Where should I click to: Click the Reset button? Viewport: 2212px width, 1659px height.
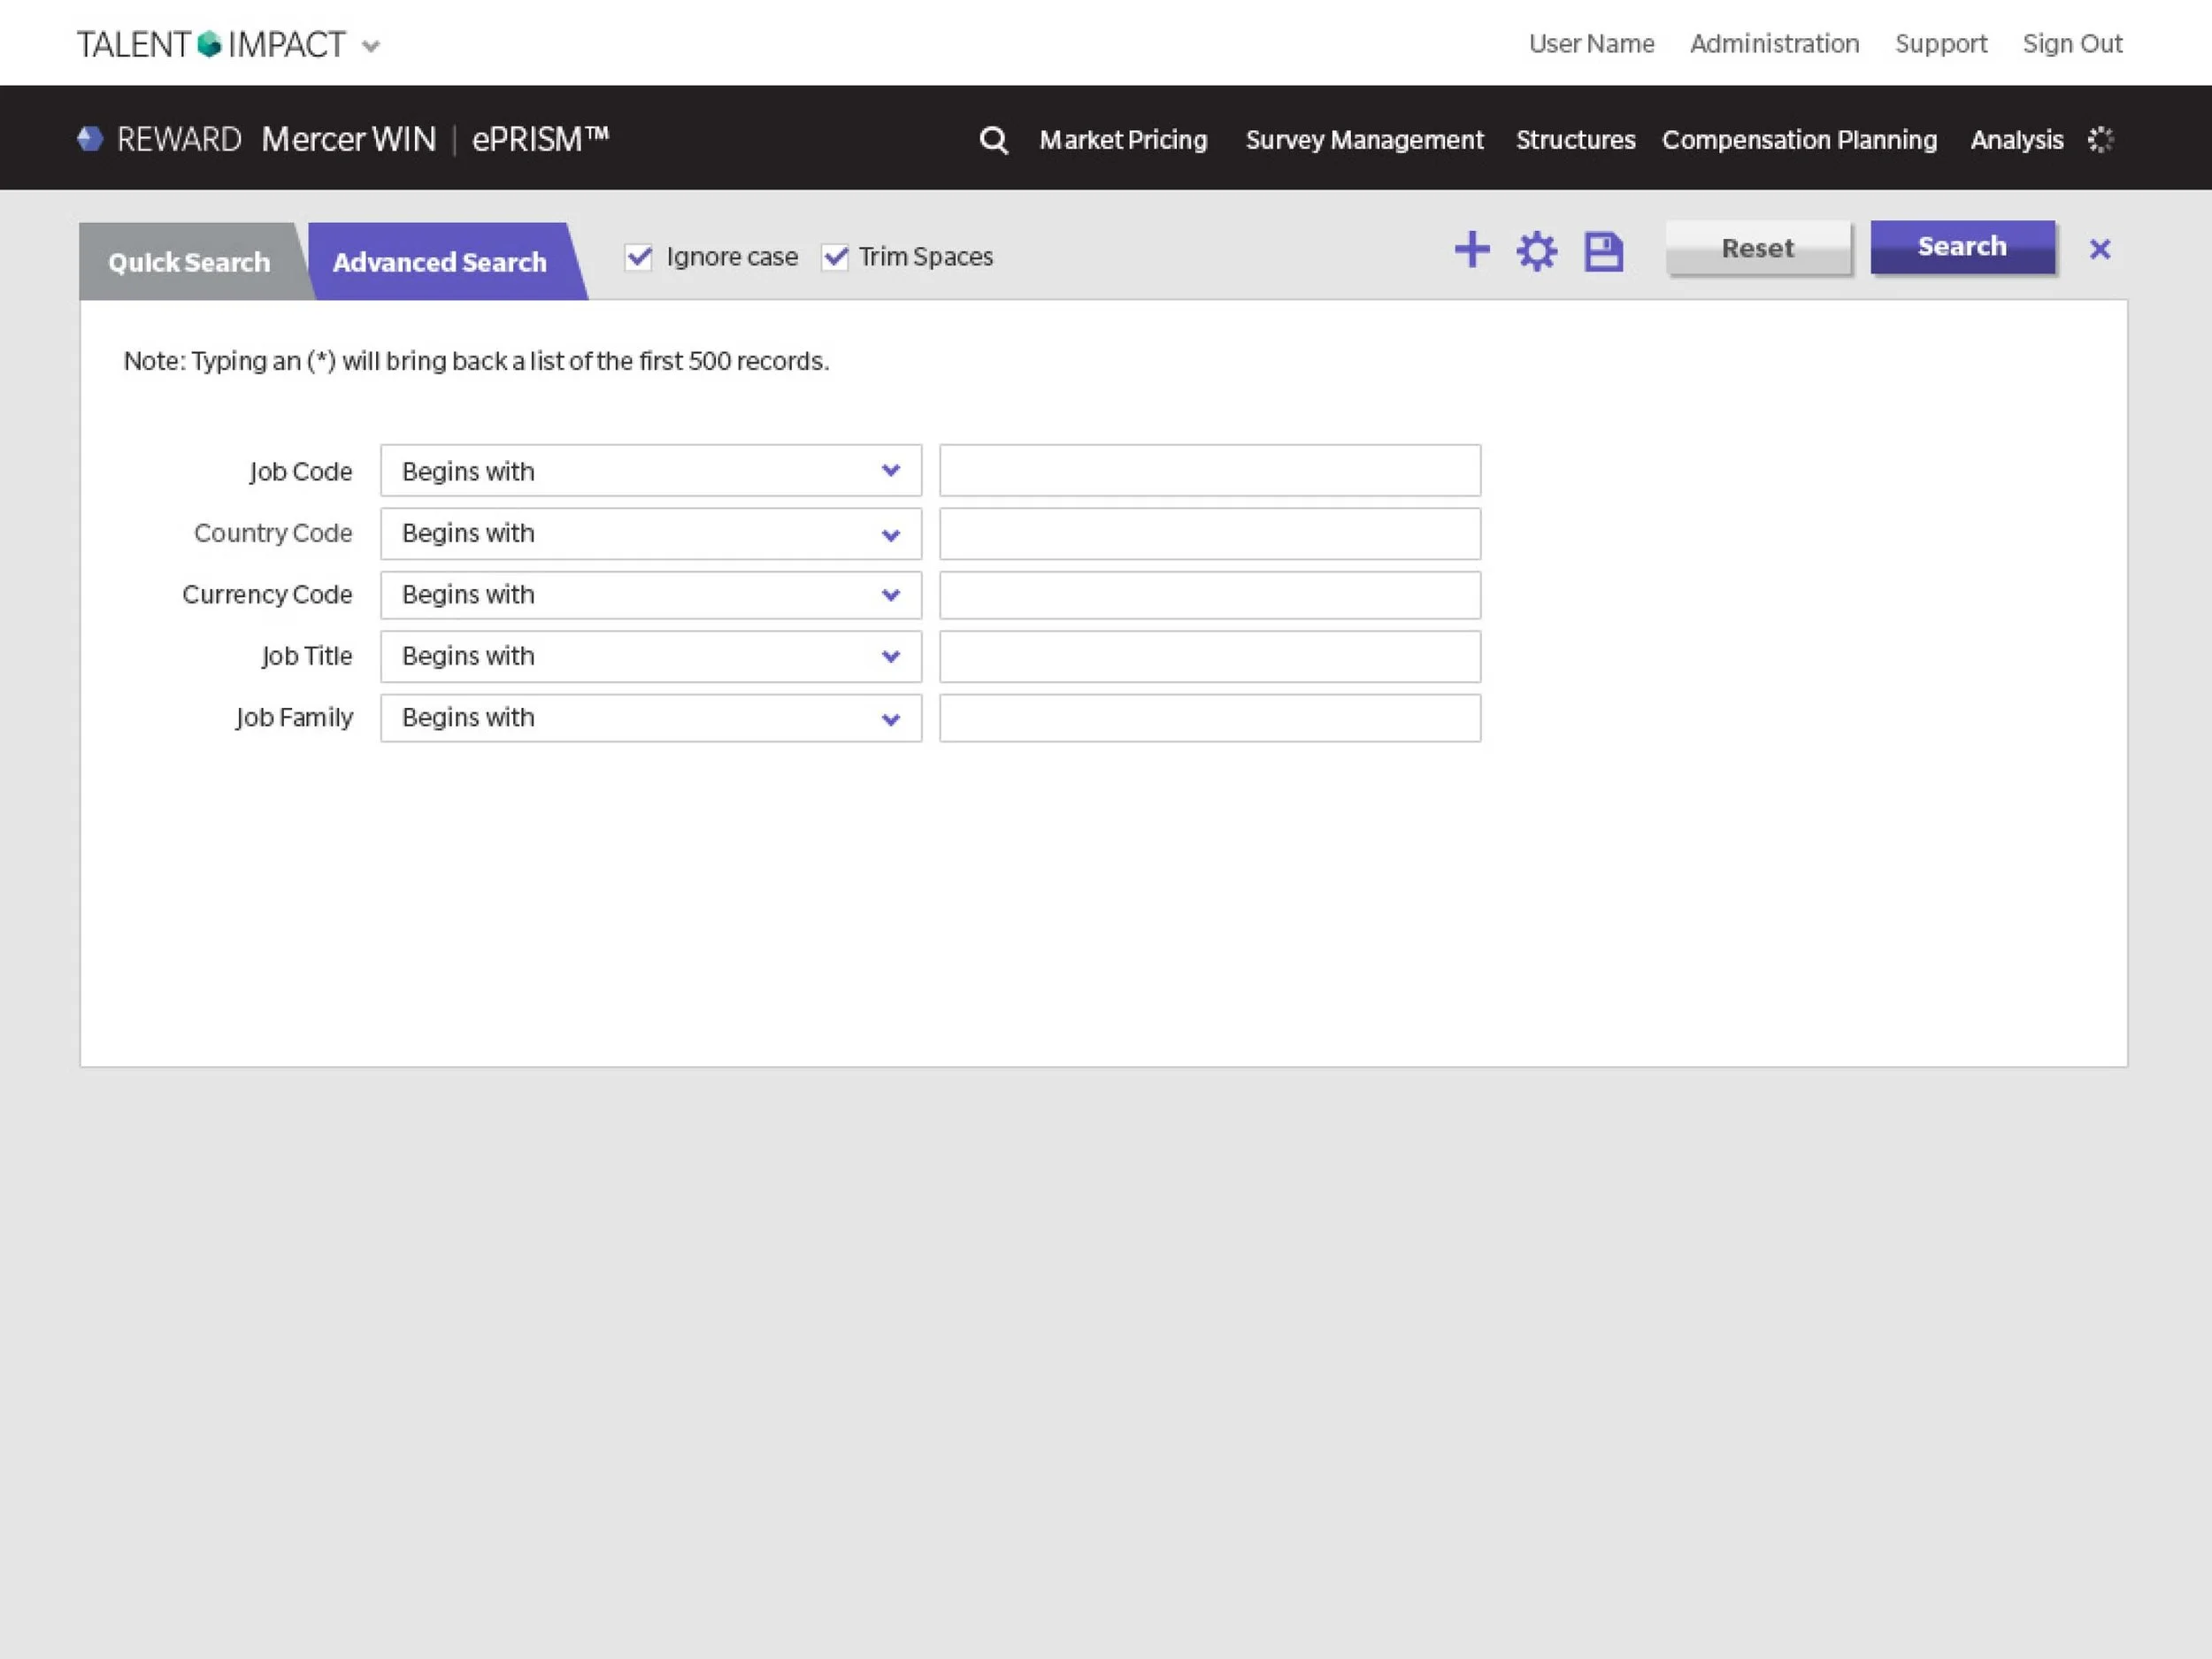pyautogui.click(x=1758, y=248)
